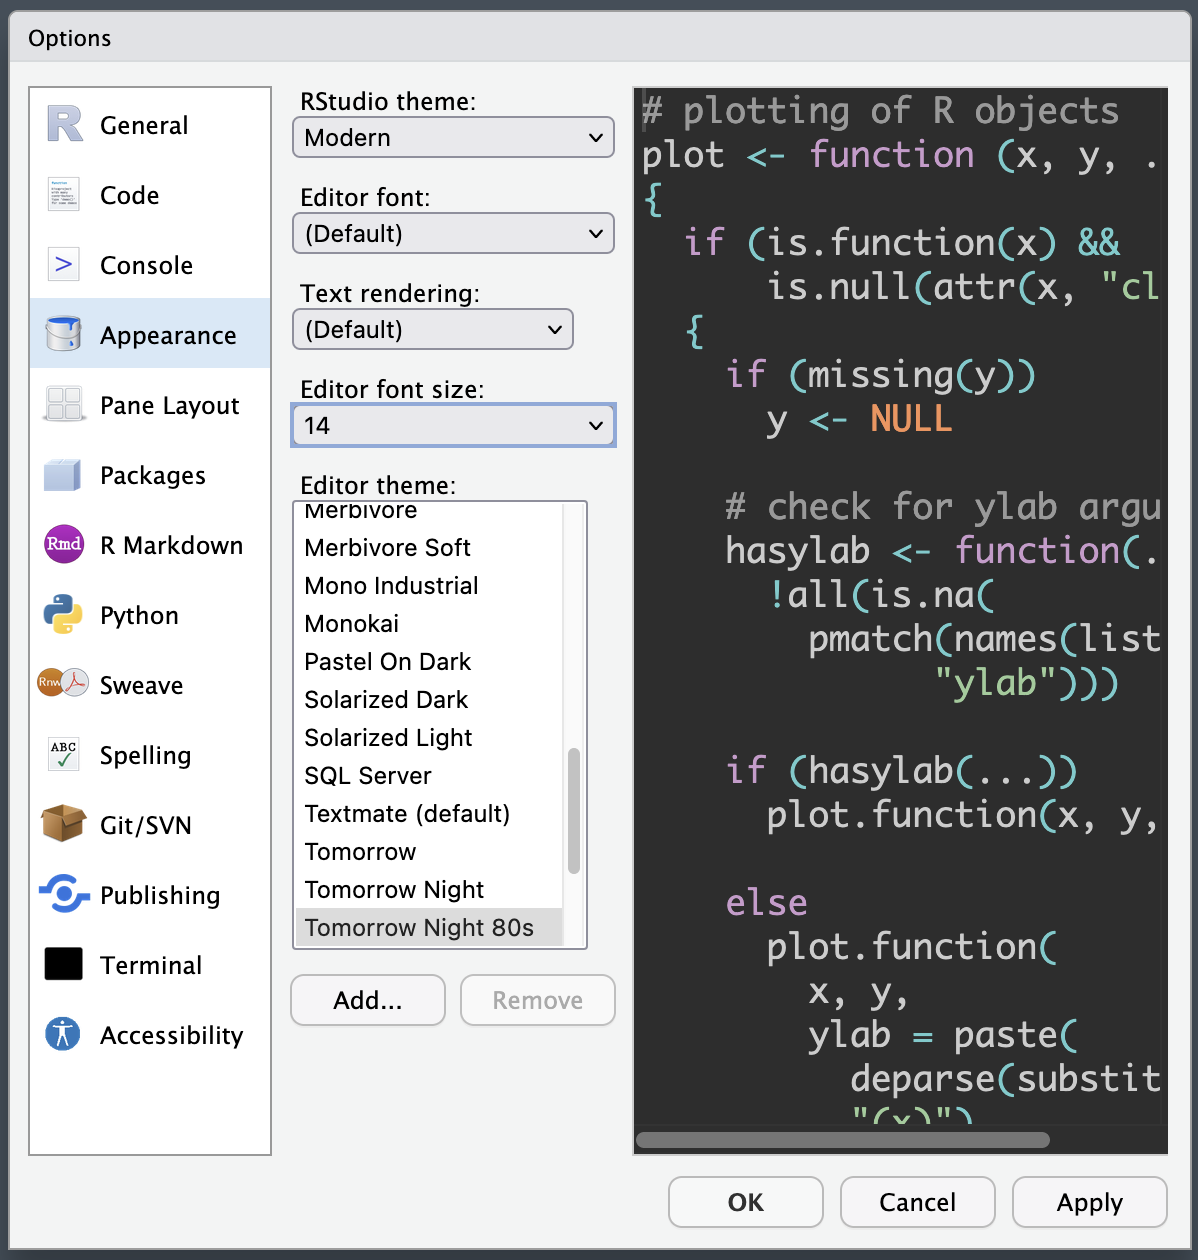The width and height of the screenshot is (1198, 1260).
Task: Click the Remove theme button
Action: 538,1000
